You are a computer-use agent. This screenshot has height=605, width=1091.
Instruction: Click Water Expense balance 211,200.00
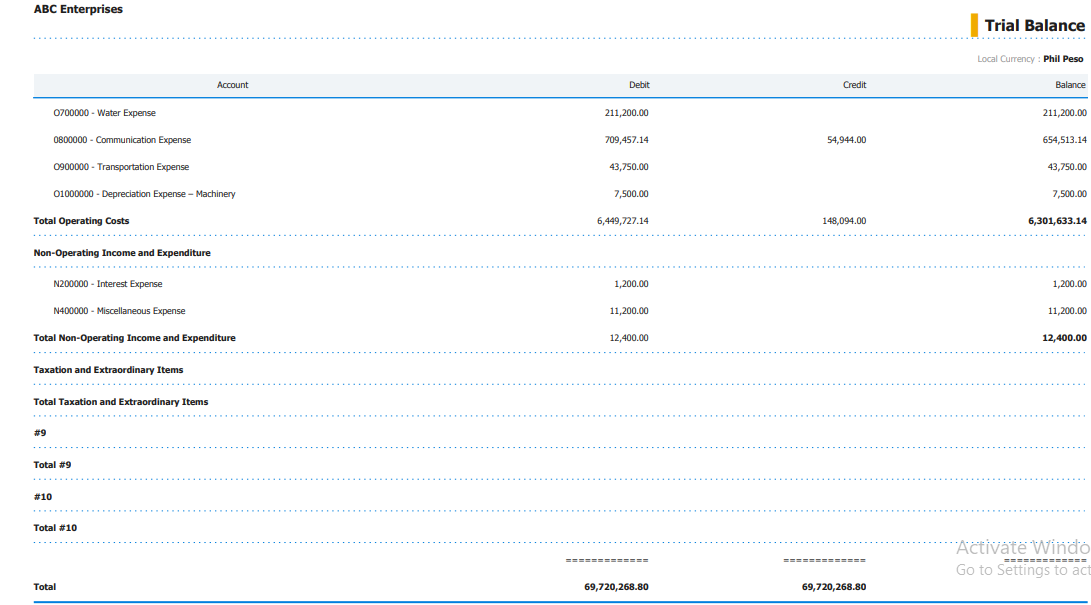(x=1064, y=113)
